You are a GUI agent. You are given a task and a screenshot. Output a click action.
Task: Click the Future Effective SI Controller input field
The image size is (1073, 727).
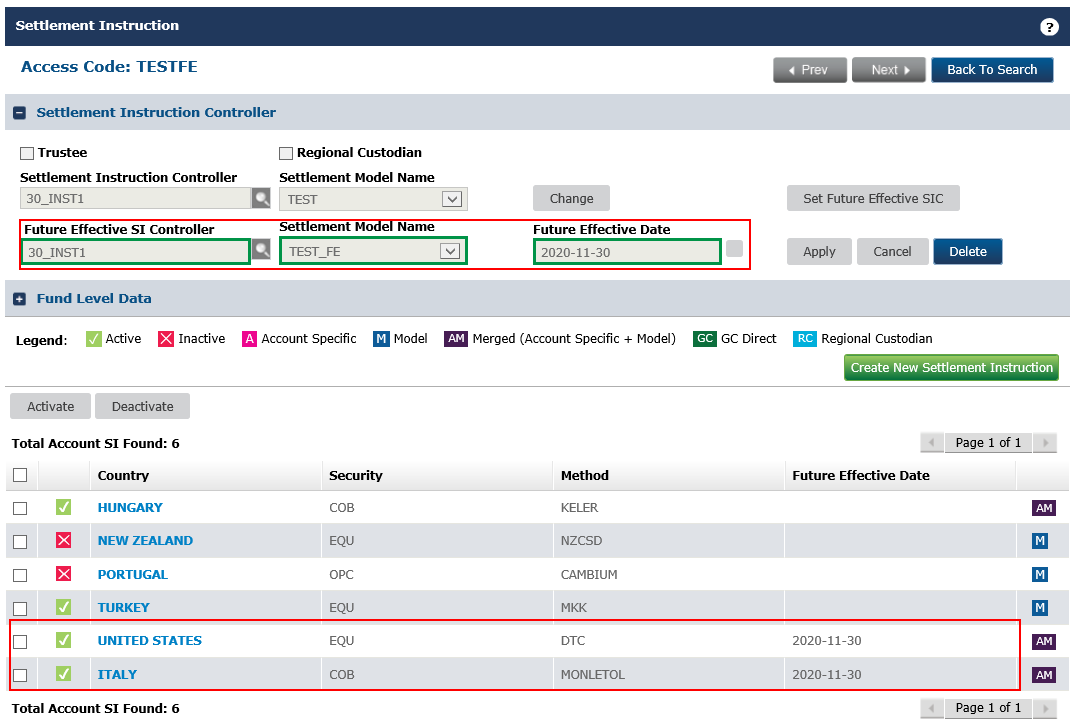coord(135,252)
